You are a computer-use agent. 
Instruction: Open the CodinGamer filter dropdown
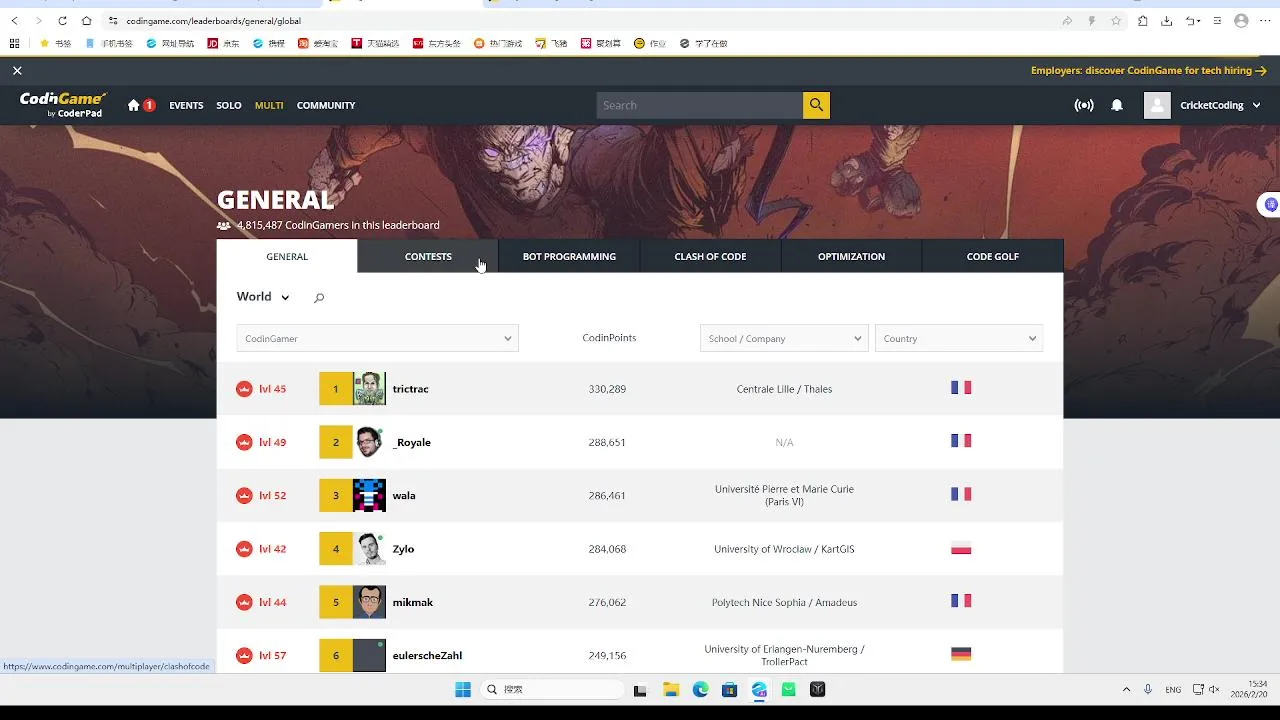click(377, 338)
